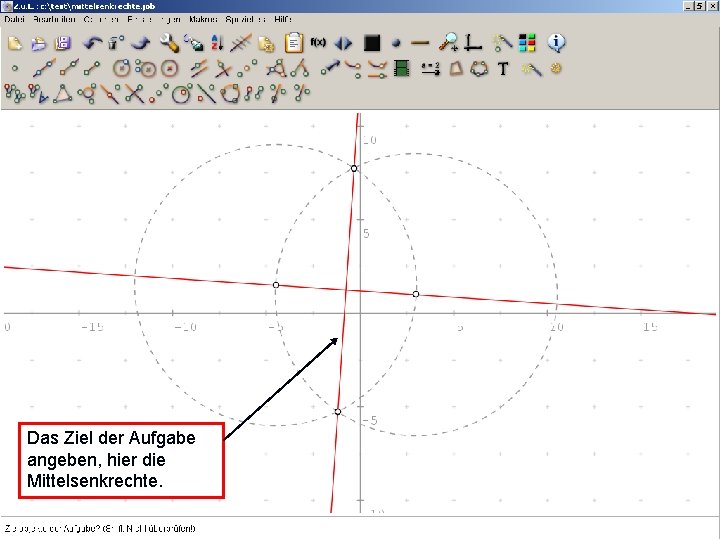Change the line thickness with brown line icon

(x=420, y=43)
